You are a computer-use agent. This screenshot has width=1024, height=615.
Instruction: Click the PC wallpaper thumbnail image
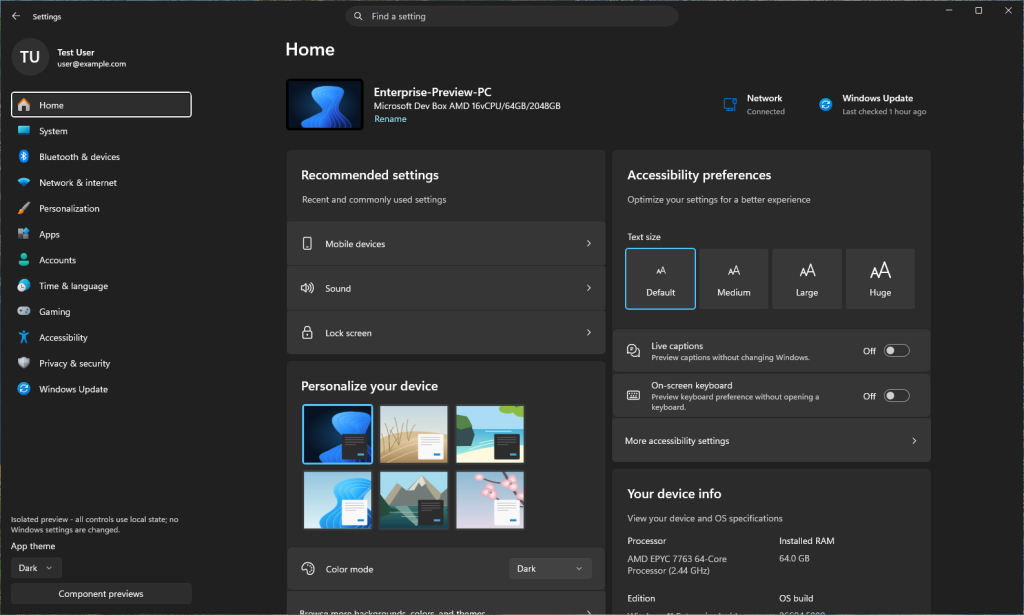click(325, 104)
